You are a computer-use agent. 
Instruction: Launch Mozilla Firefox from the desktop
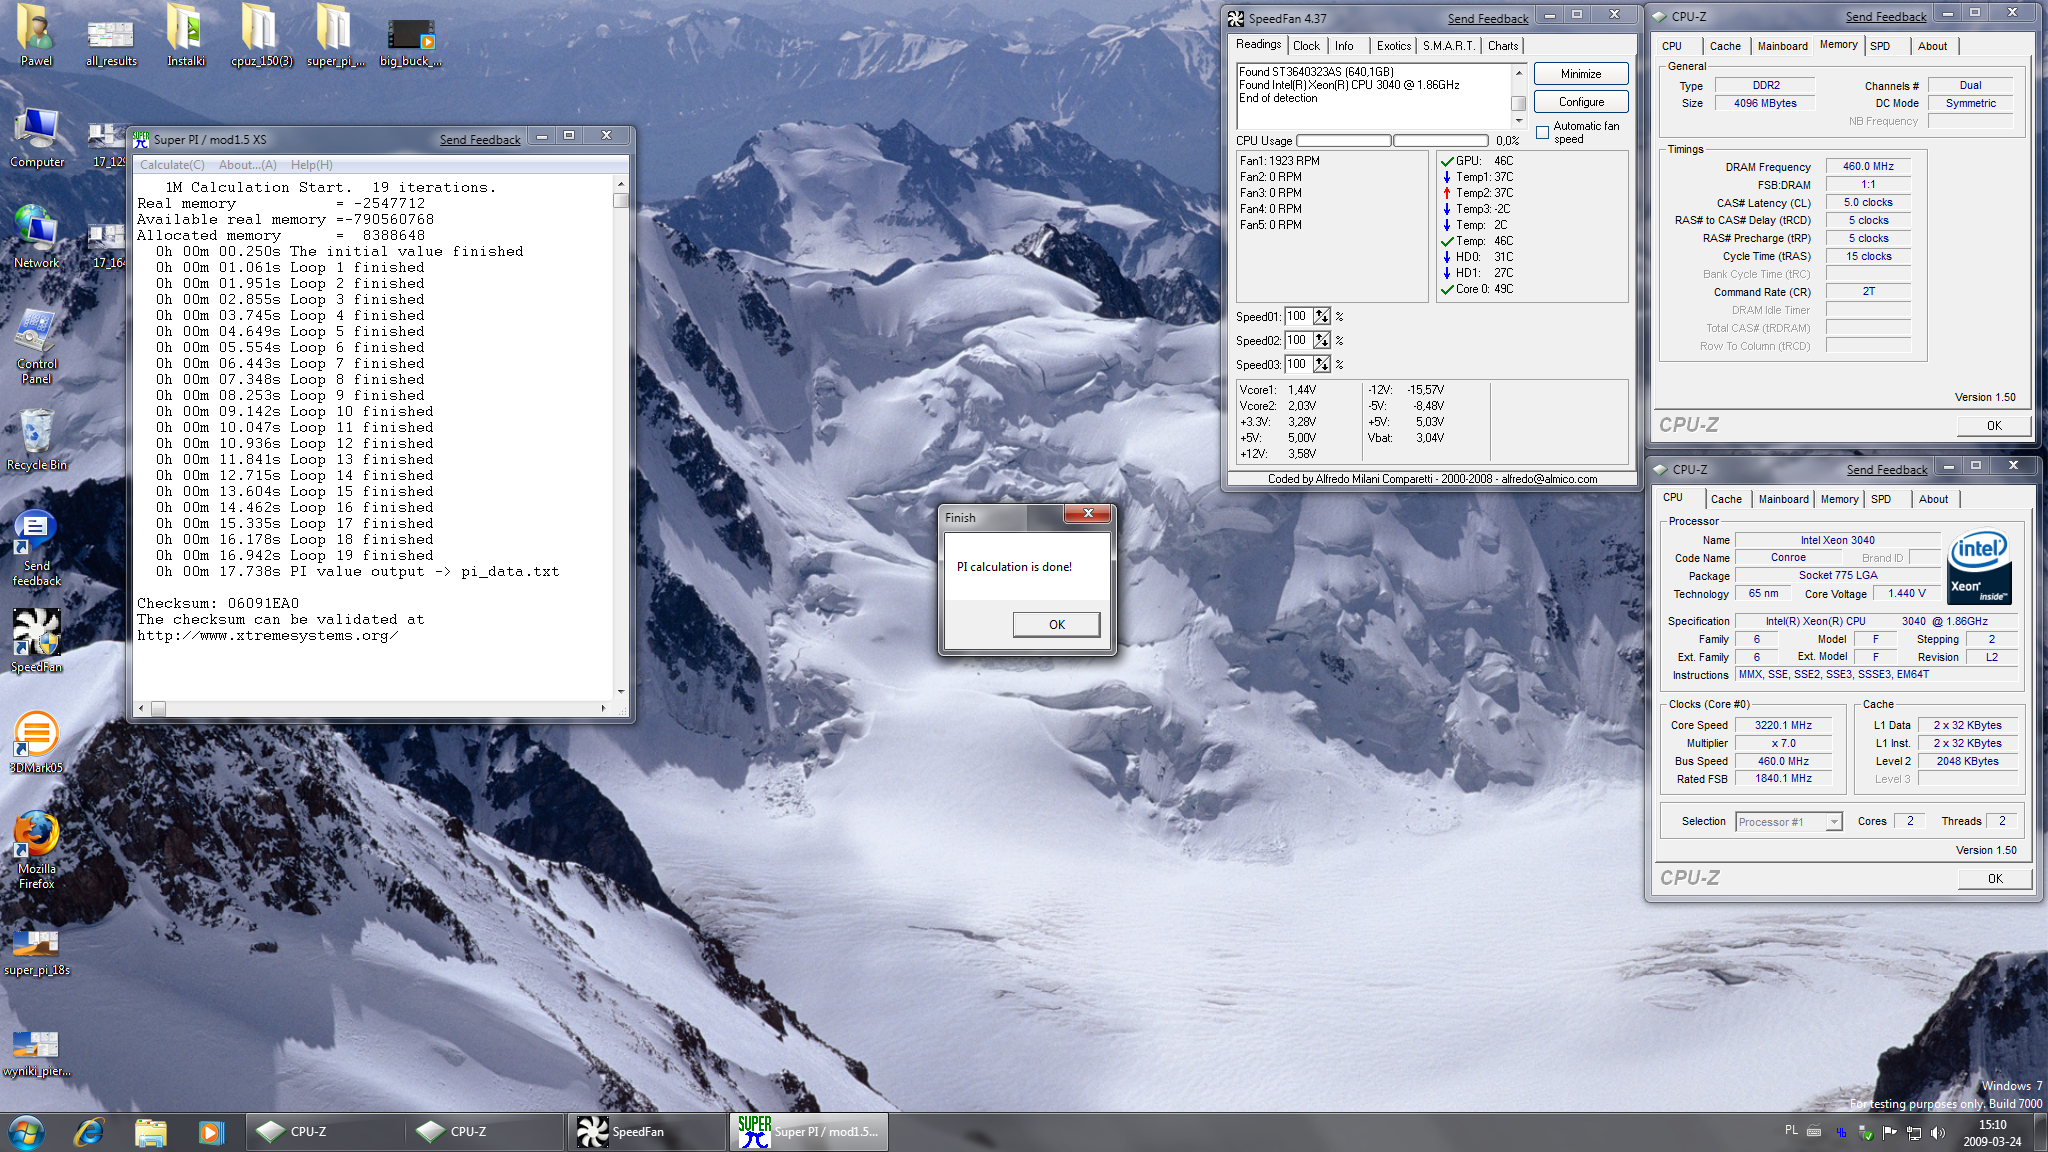click(x=36, y=836)
